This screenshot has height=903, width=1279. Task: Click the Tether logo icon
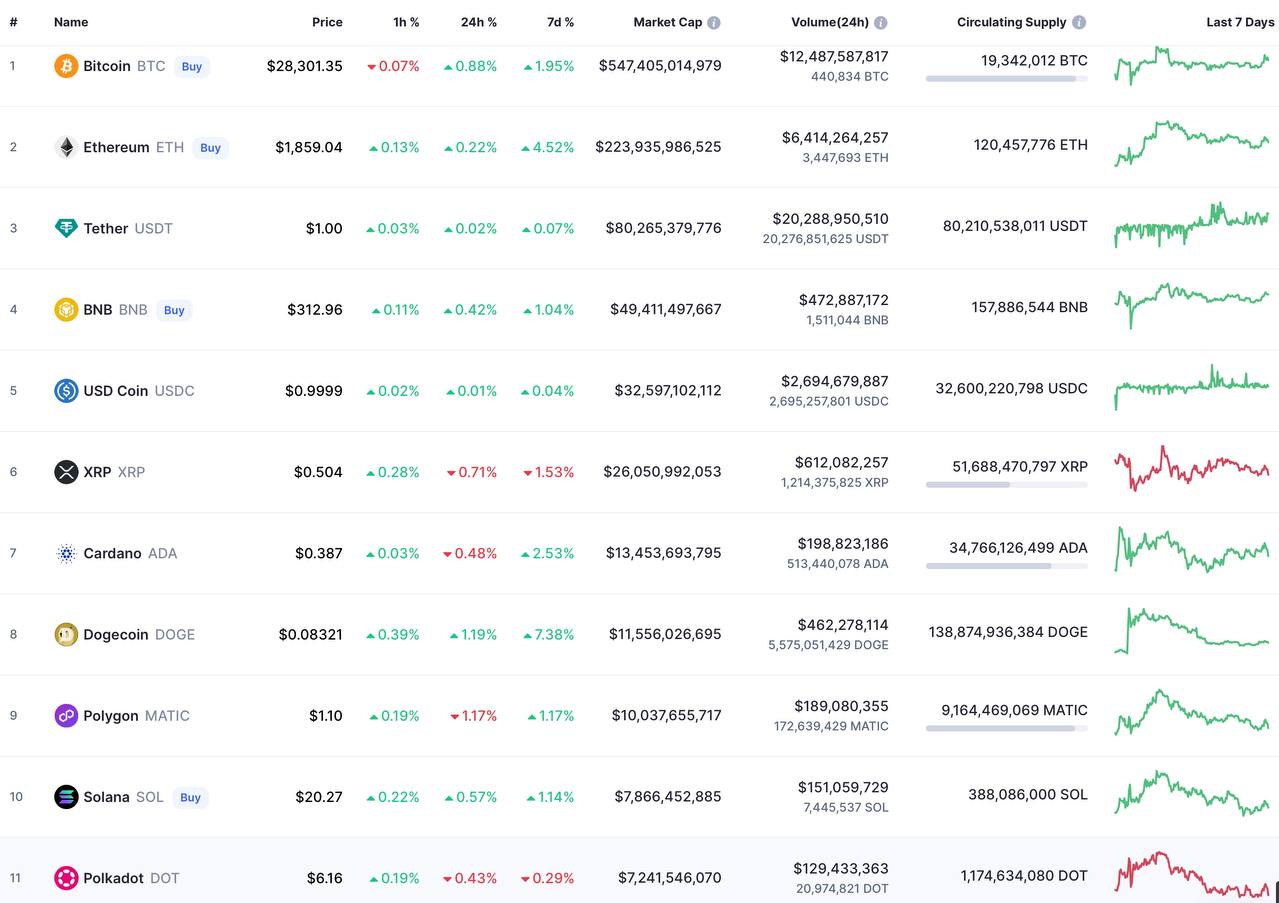pos(66,228)
